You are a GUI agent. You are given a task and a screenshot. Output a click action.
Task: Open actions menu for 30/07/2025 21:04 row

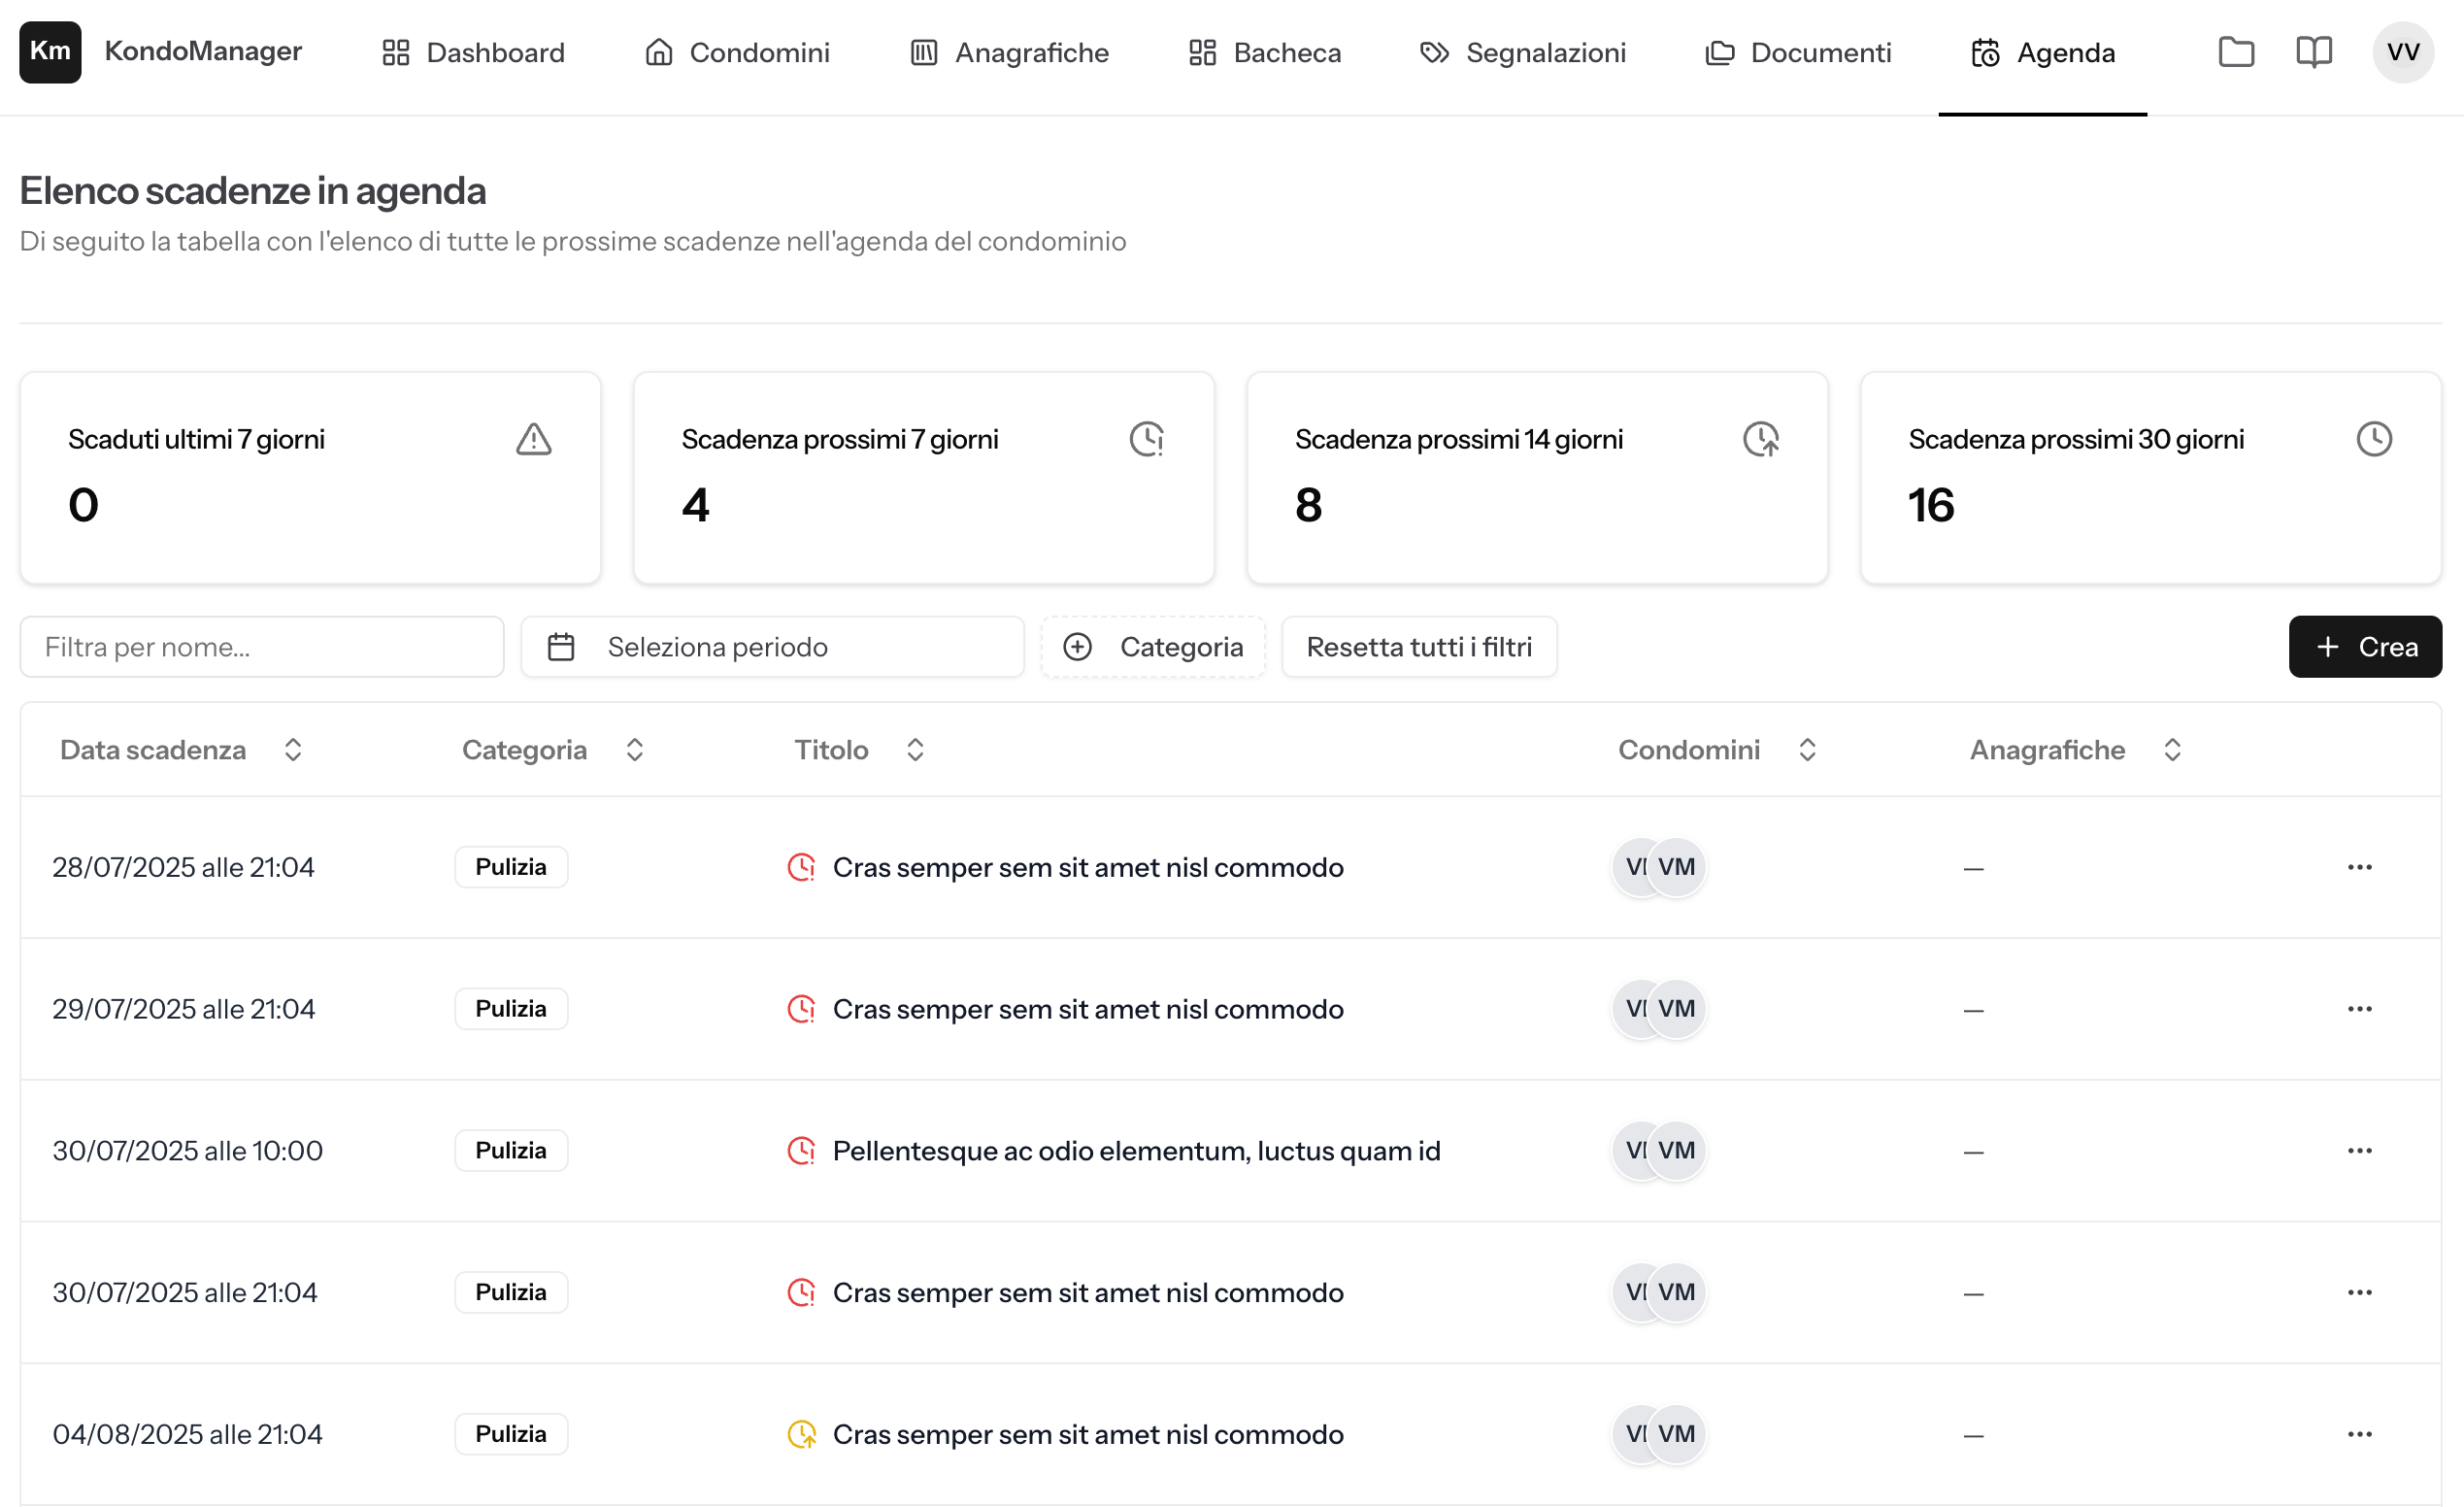(2360, 1293)
